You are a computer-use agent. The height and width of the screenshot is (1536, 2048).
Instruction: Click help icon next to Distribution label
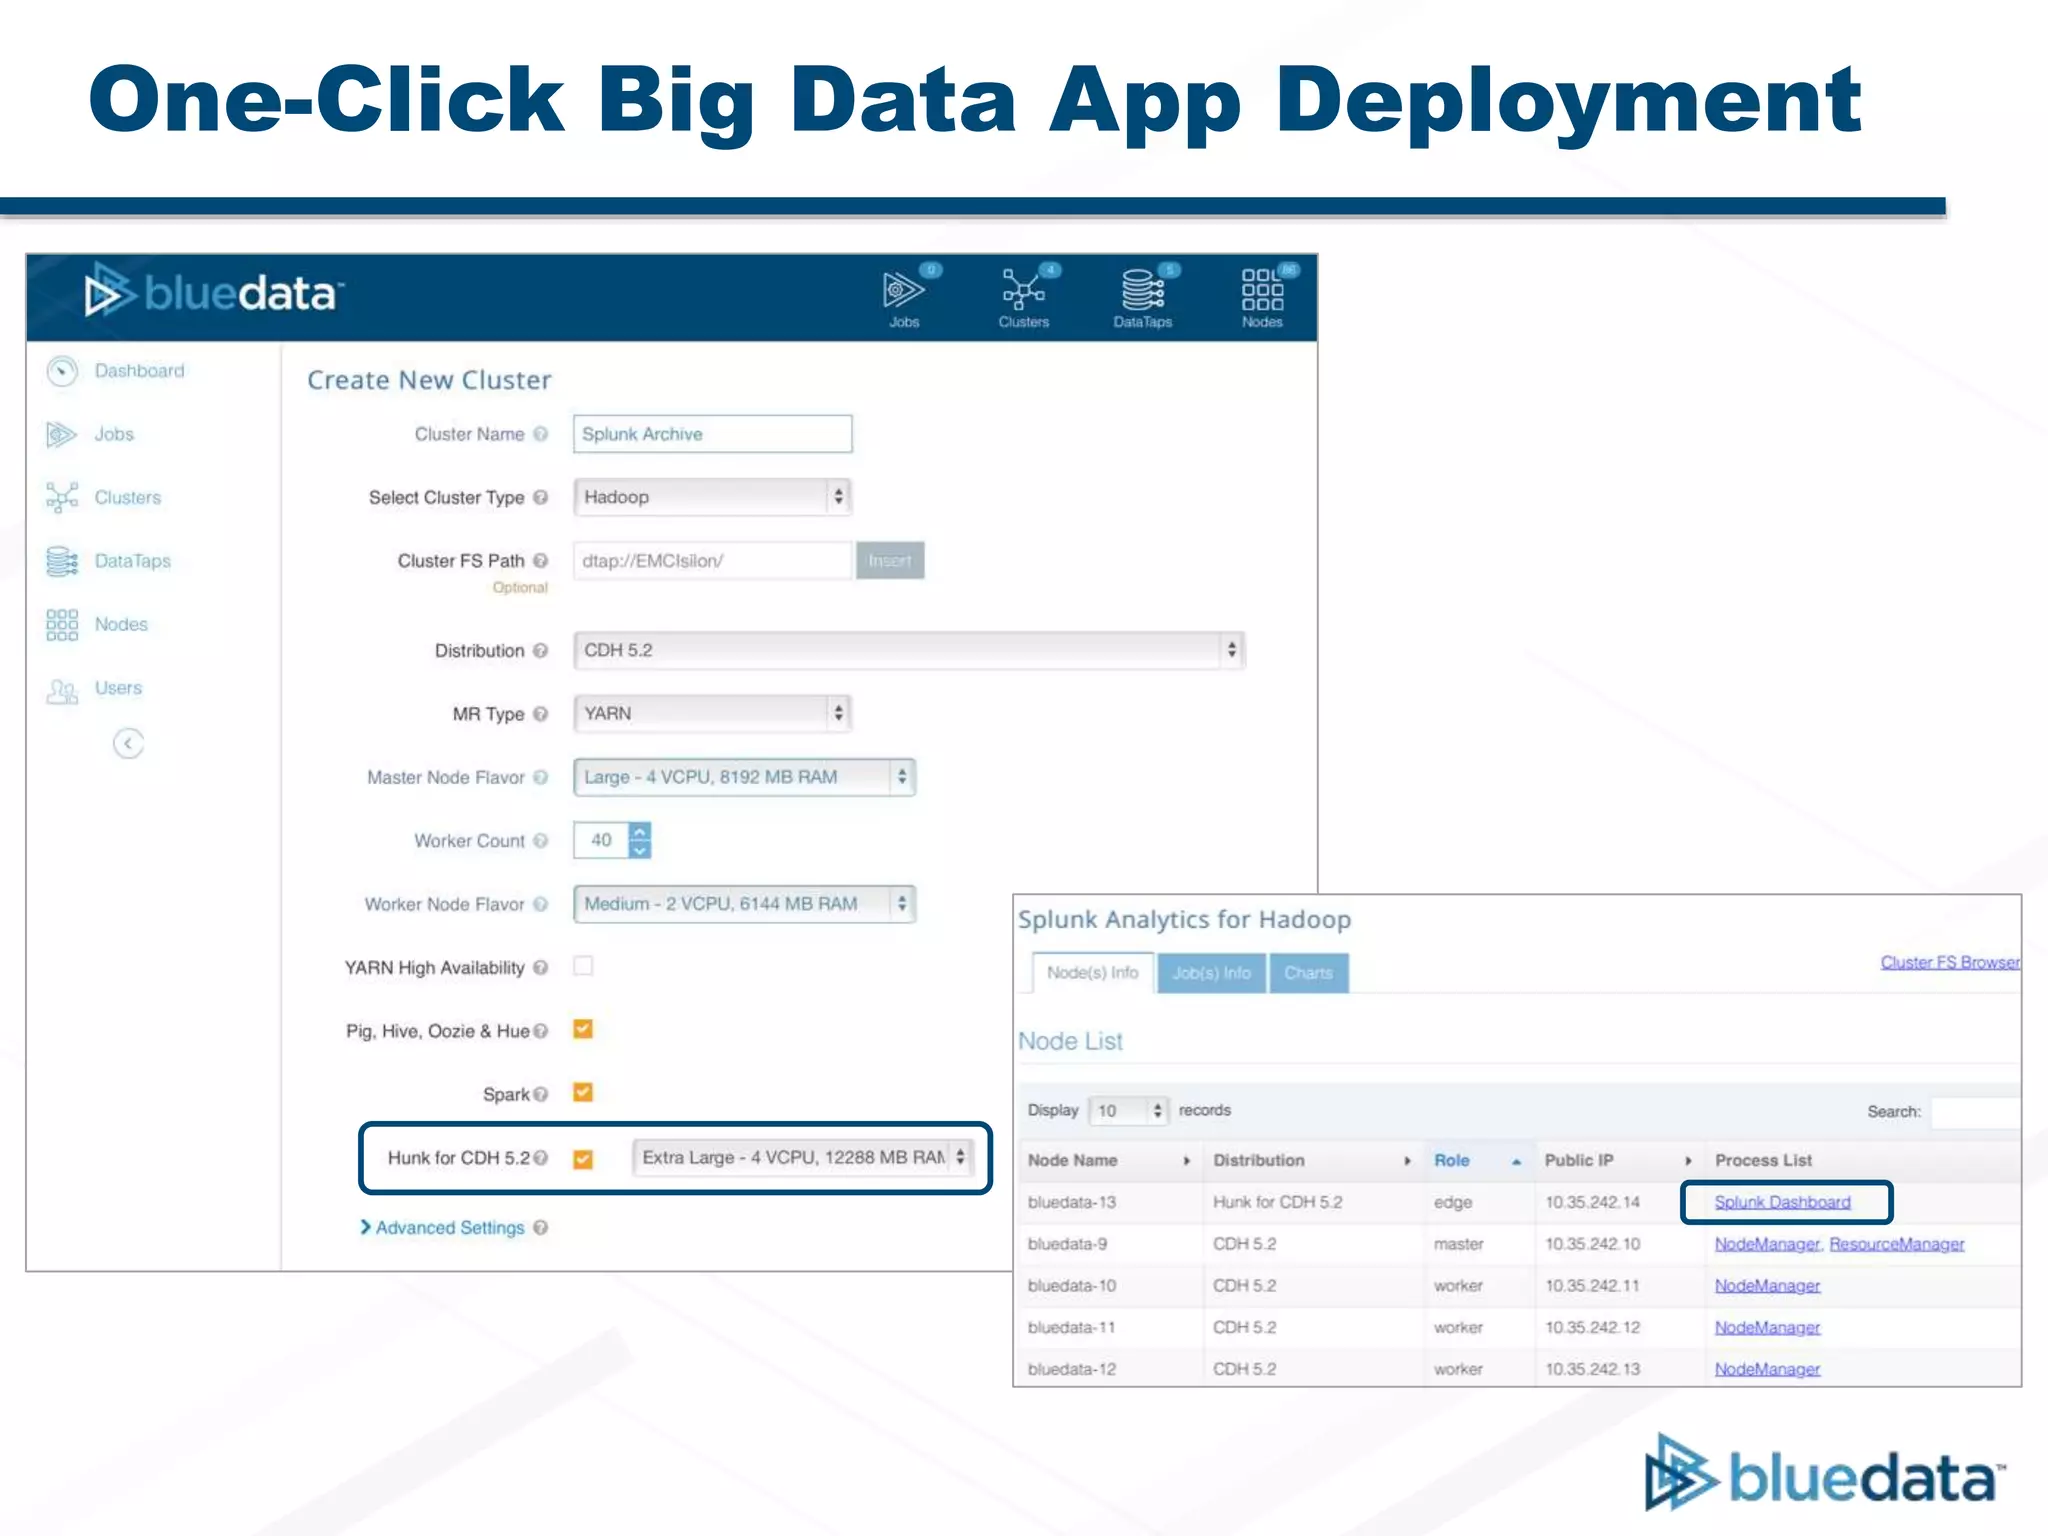coord(541,651)
